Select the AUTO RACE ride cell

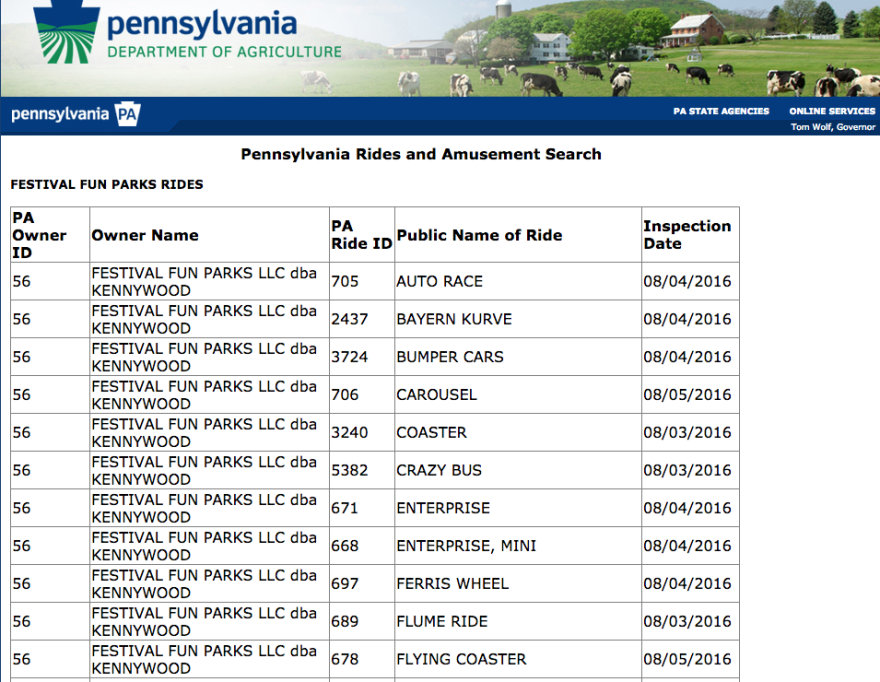(x=517, y=281)
